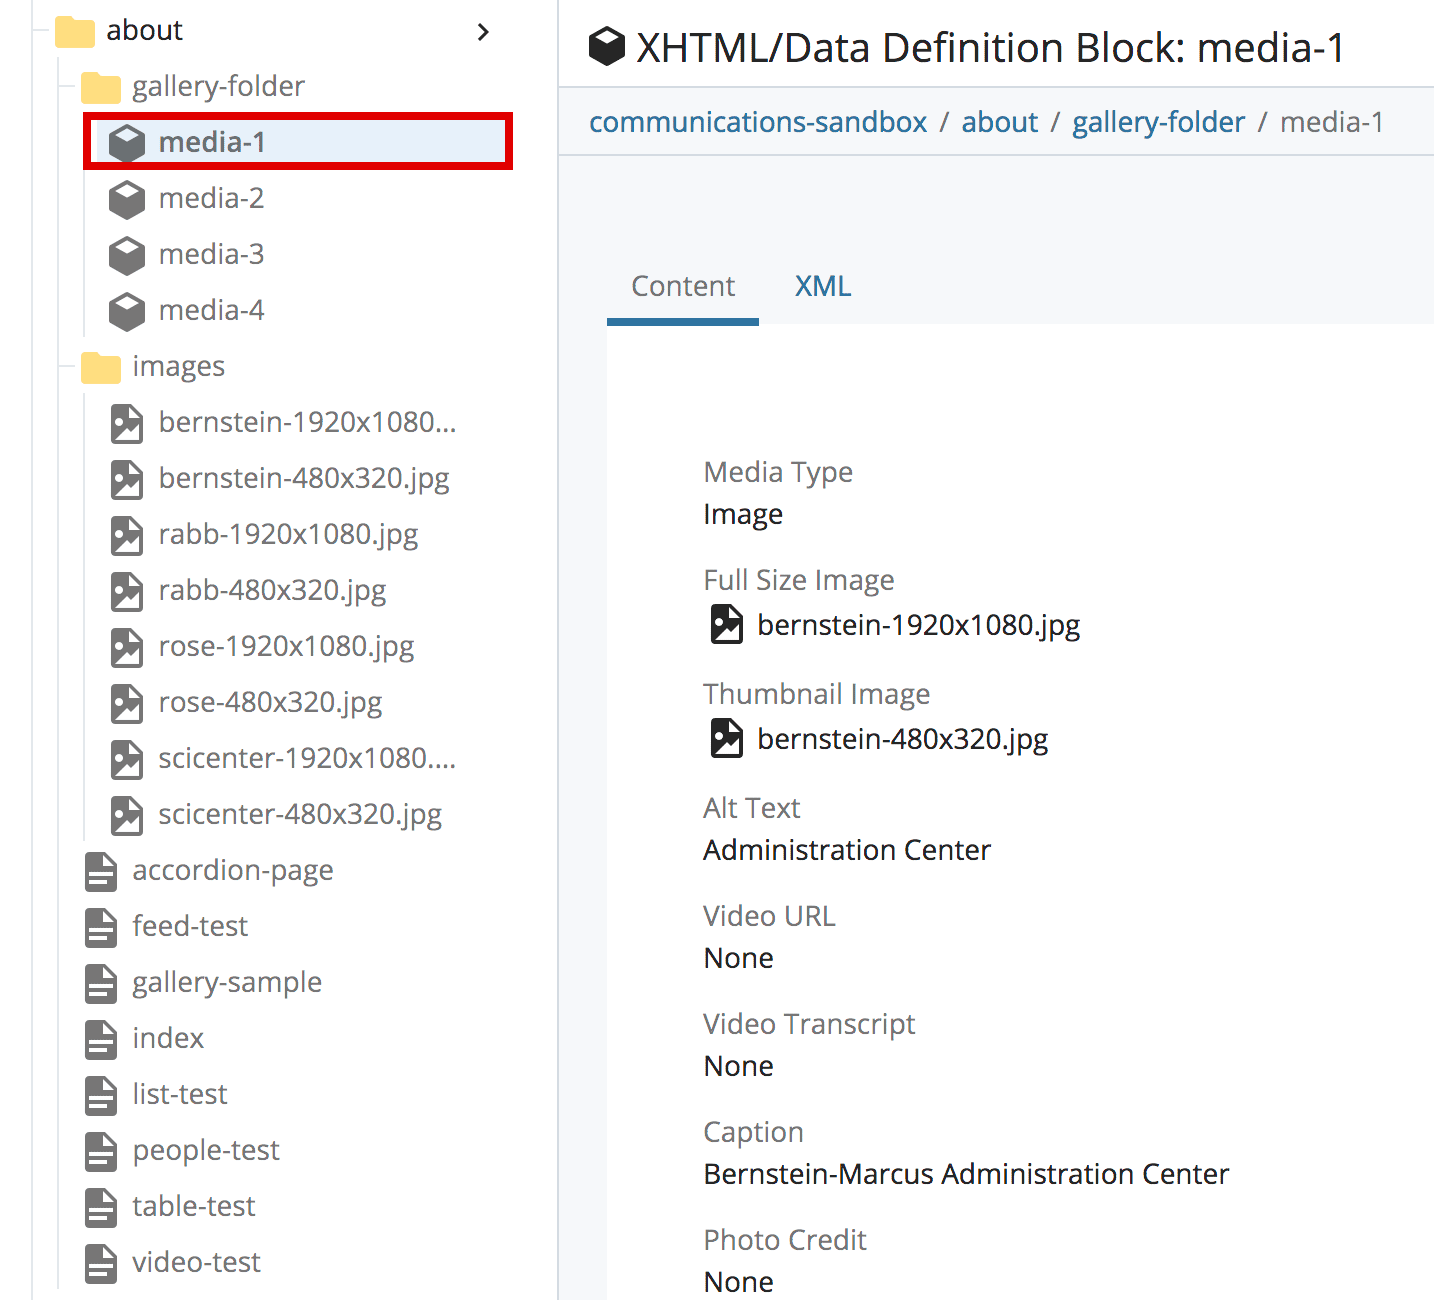The width and height of the screenshot is (1434, 1300).
Task: Select the images folder label
Action: [178, 367]
